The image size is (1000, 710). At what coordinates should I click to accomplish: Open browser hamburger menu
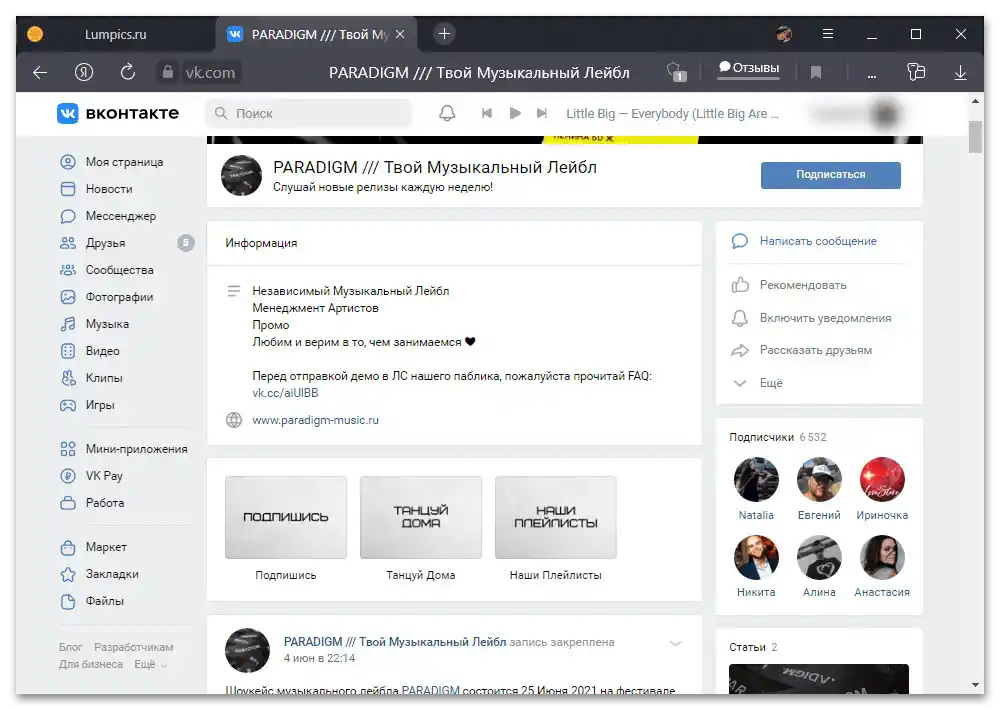coord(828,34)
